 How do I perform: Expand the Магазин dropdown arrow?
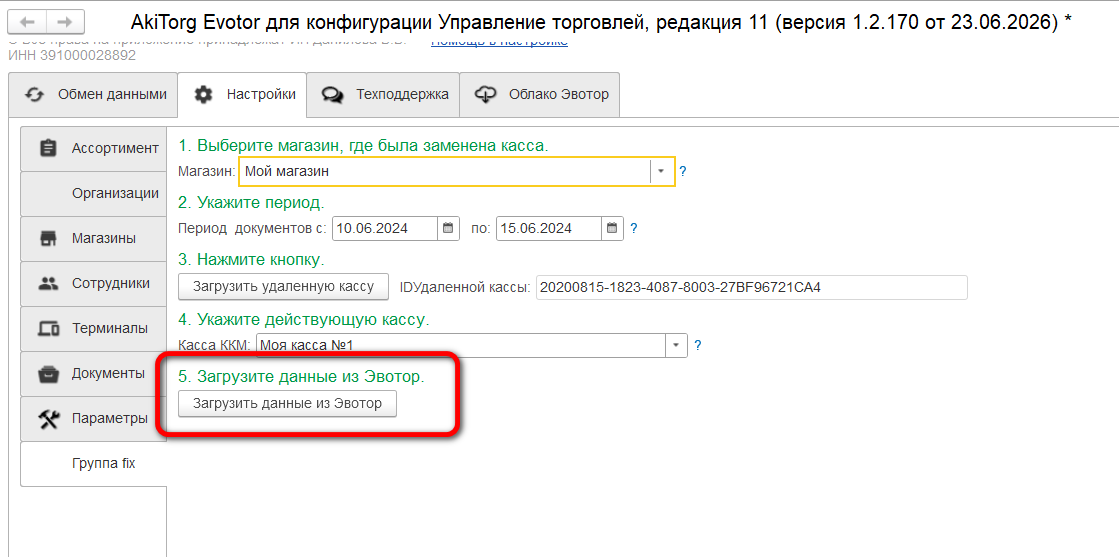click(662, 171)
